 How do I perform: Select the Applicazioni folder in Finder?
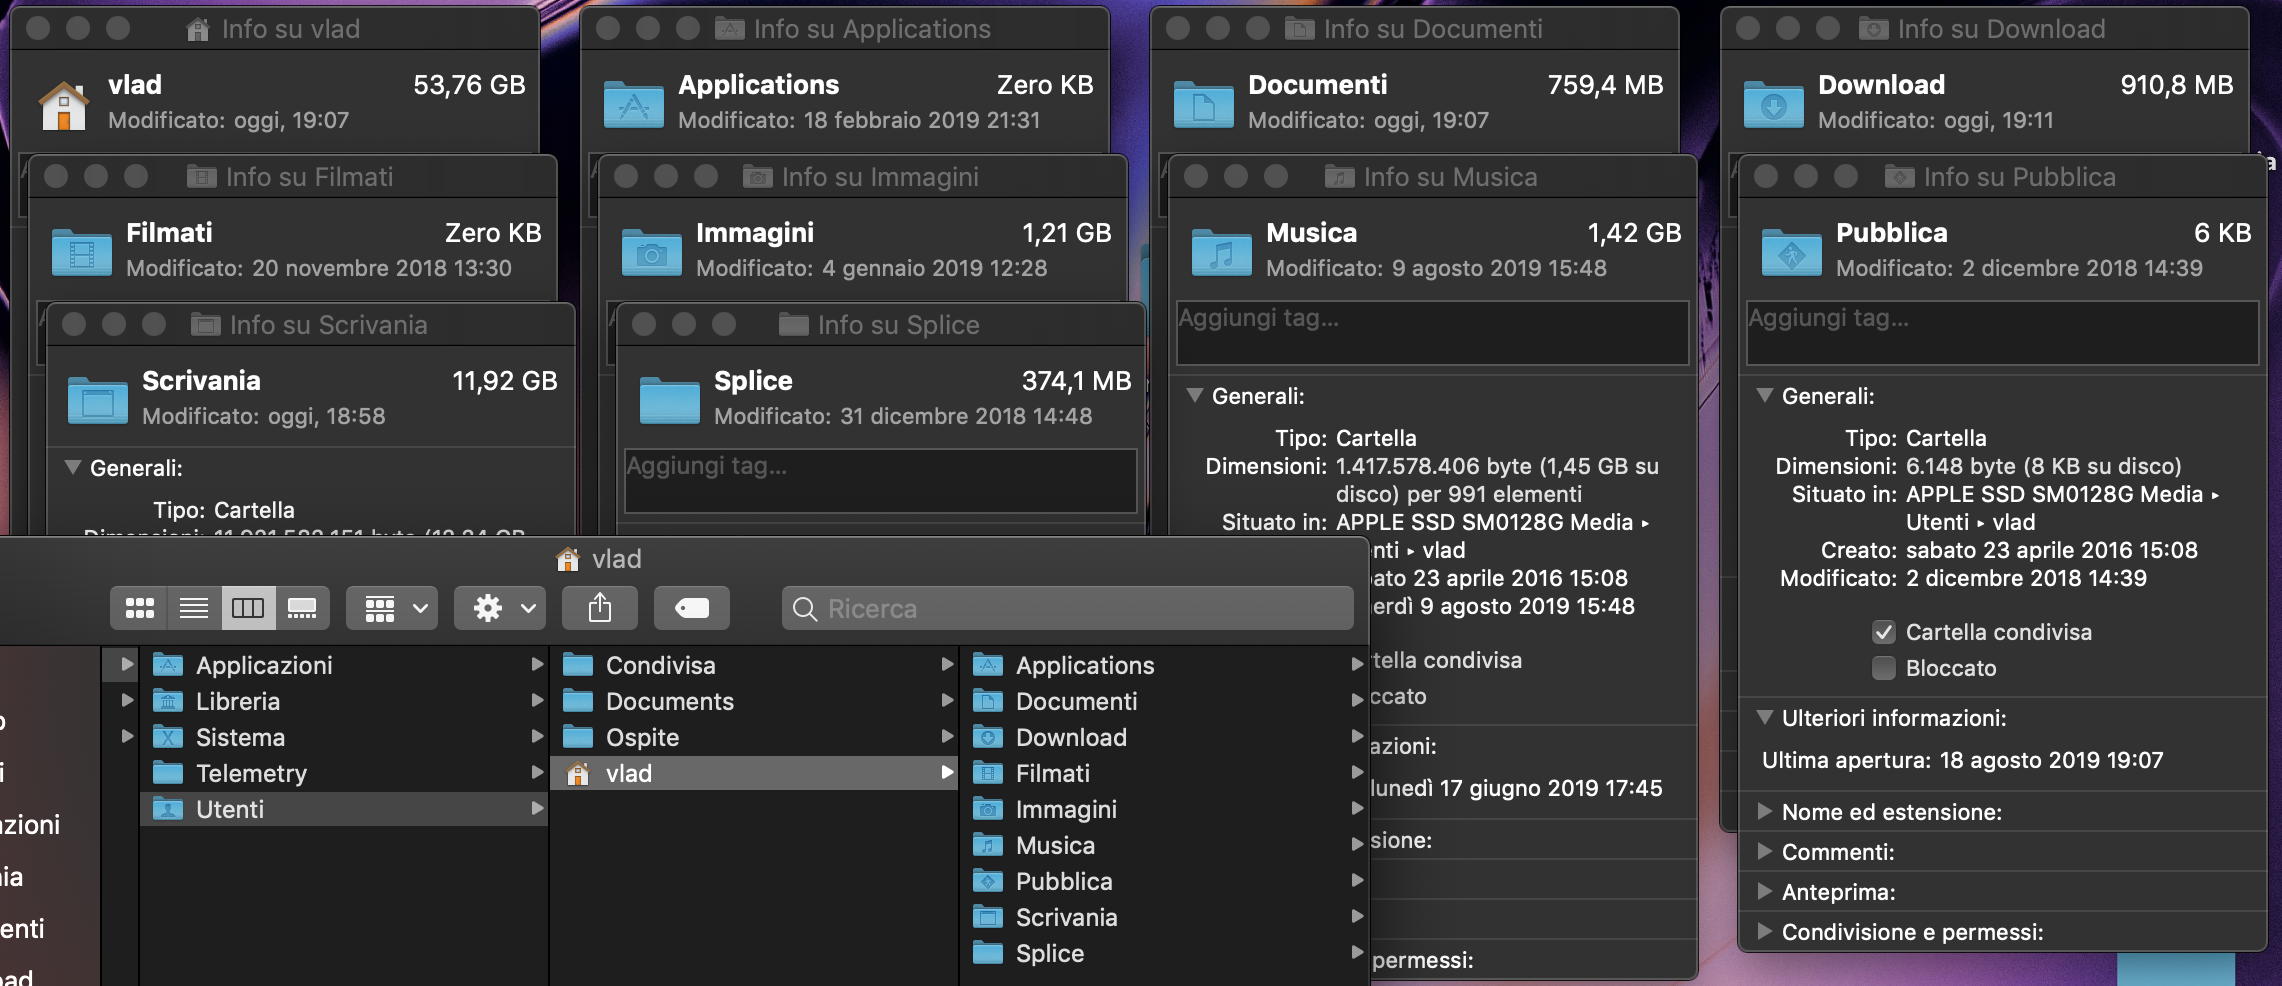pyautogui.click(x=344, y=665)
